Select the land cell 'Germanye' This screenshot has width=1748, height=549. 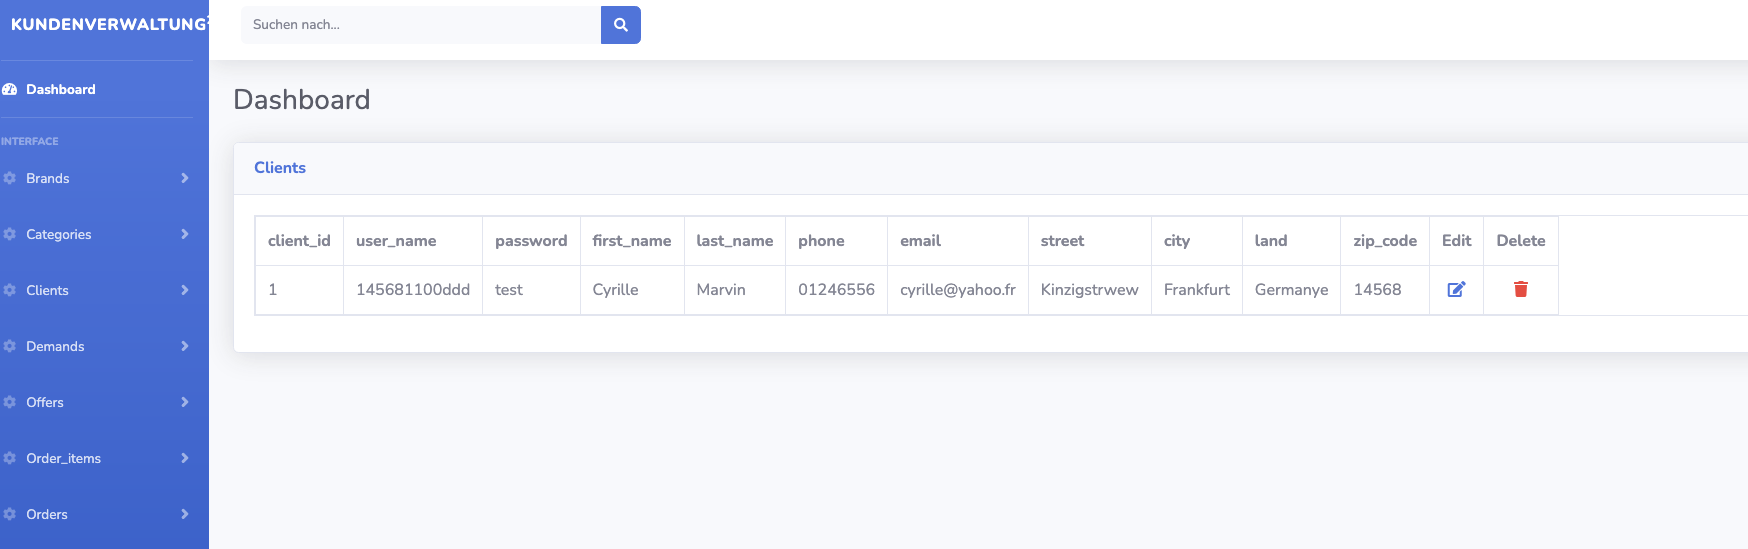click(1291, 290)
